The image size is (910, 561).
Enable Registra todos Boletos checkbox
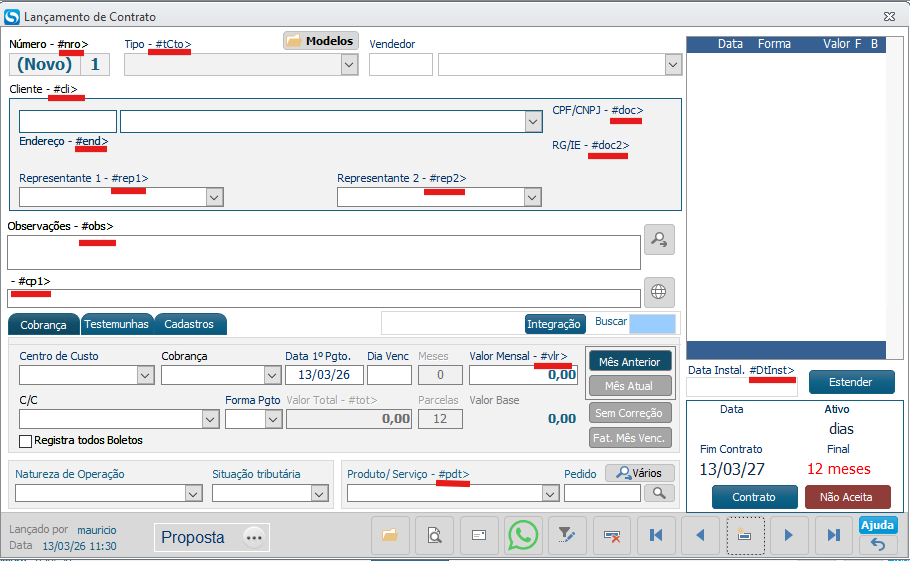[x=26, y=440]
